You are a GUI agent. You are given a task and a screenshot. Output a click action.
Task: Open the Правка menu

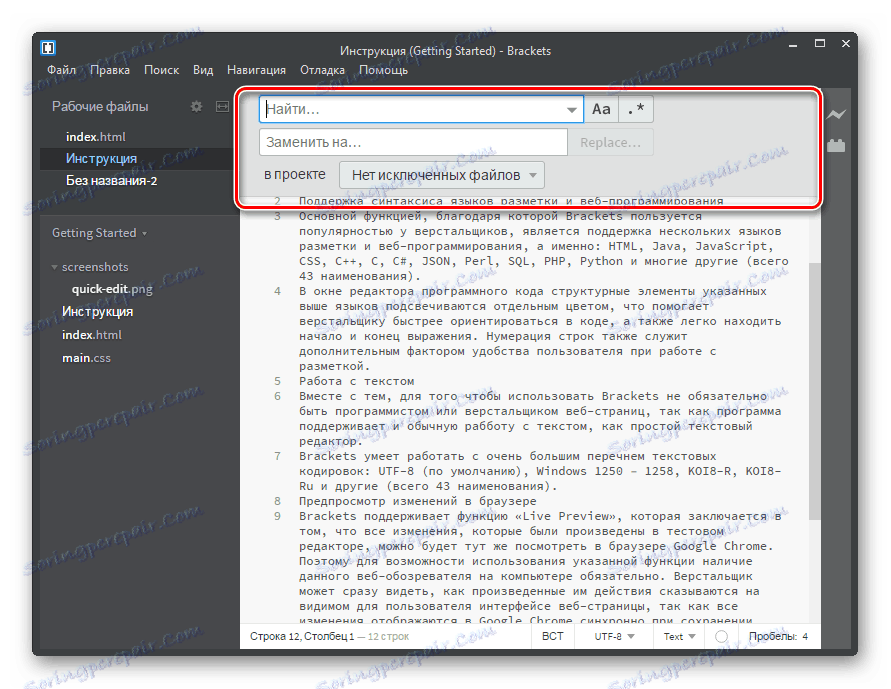click(110, 70)
